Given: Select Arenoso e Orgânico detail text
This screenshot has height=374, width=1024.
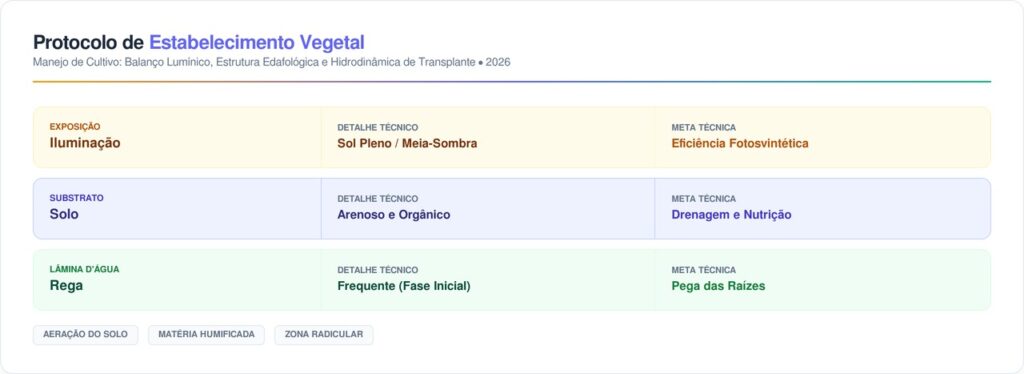Looking at the screenshot, I should pos(394,215).
